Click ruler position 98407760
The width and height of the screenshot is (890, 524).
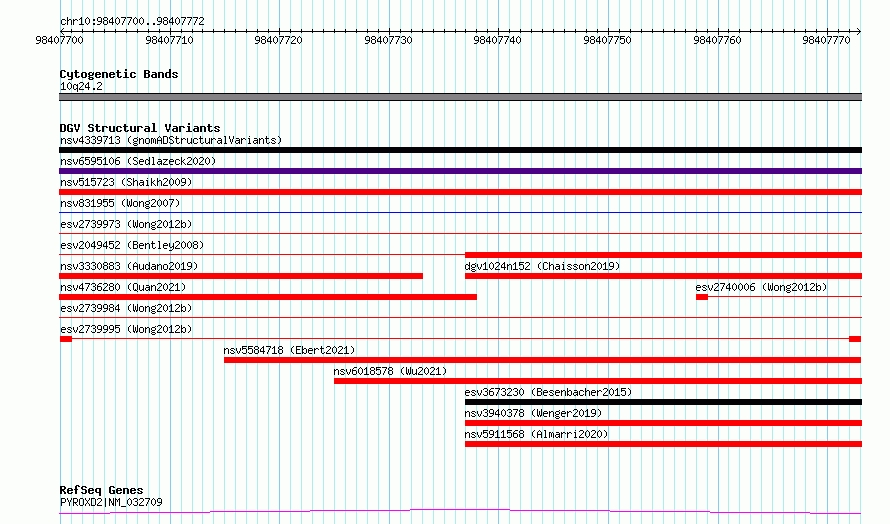point(717,40)
